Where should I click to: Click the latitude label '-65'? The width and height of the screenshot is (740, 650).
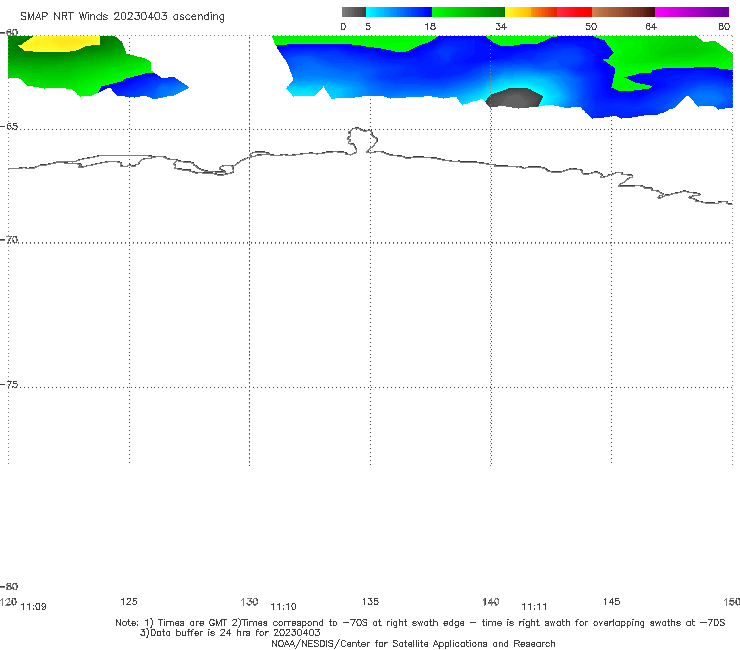pos(9,127)
